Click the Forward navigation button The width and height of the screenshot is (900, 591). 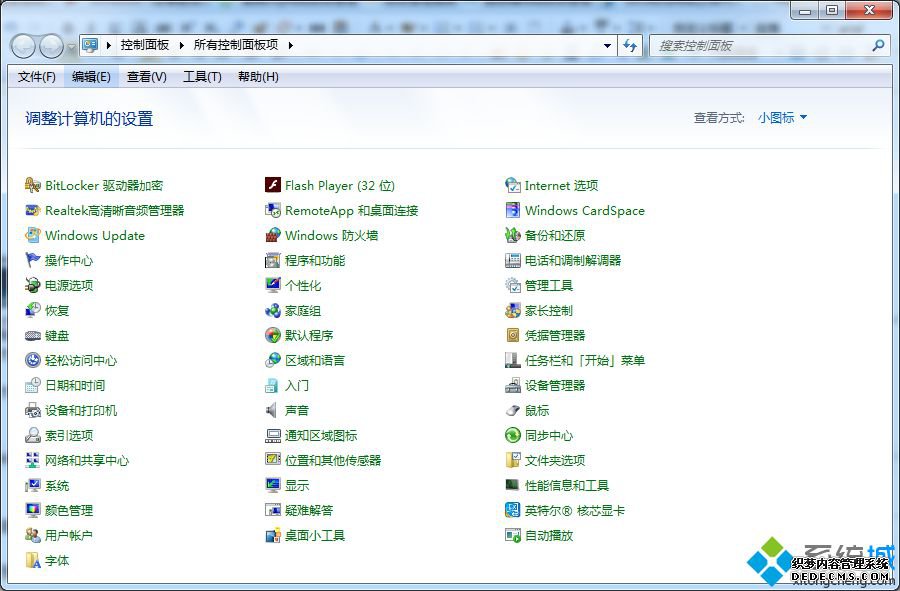point(51,46)
